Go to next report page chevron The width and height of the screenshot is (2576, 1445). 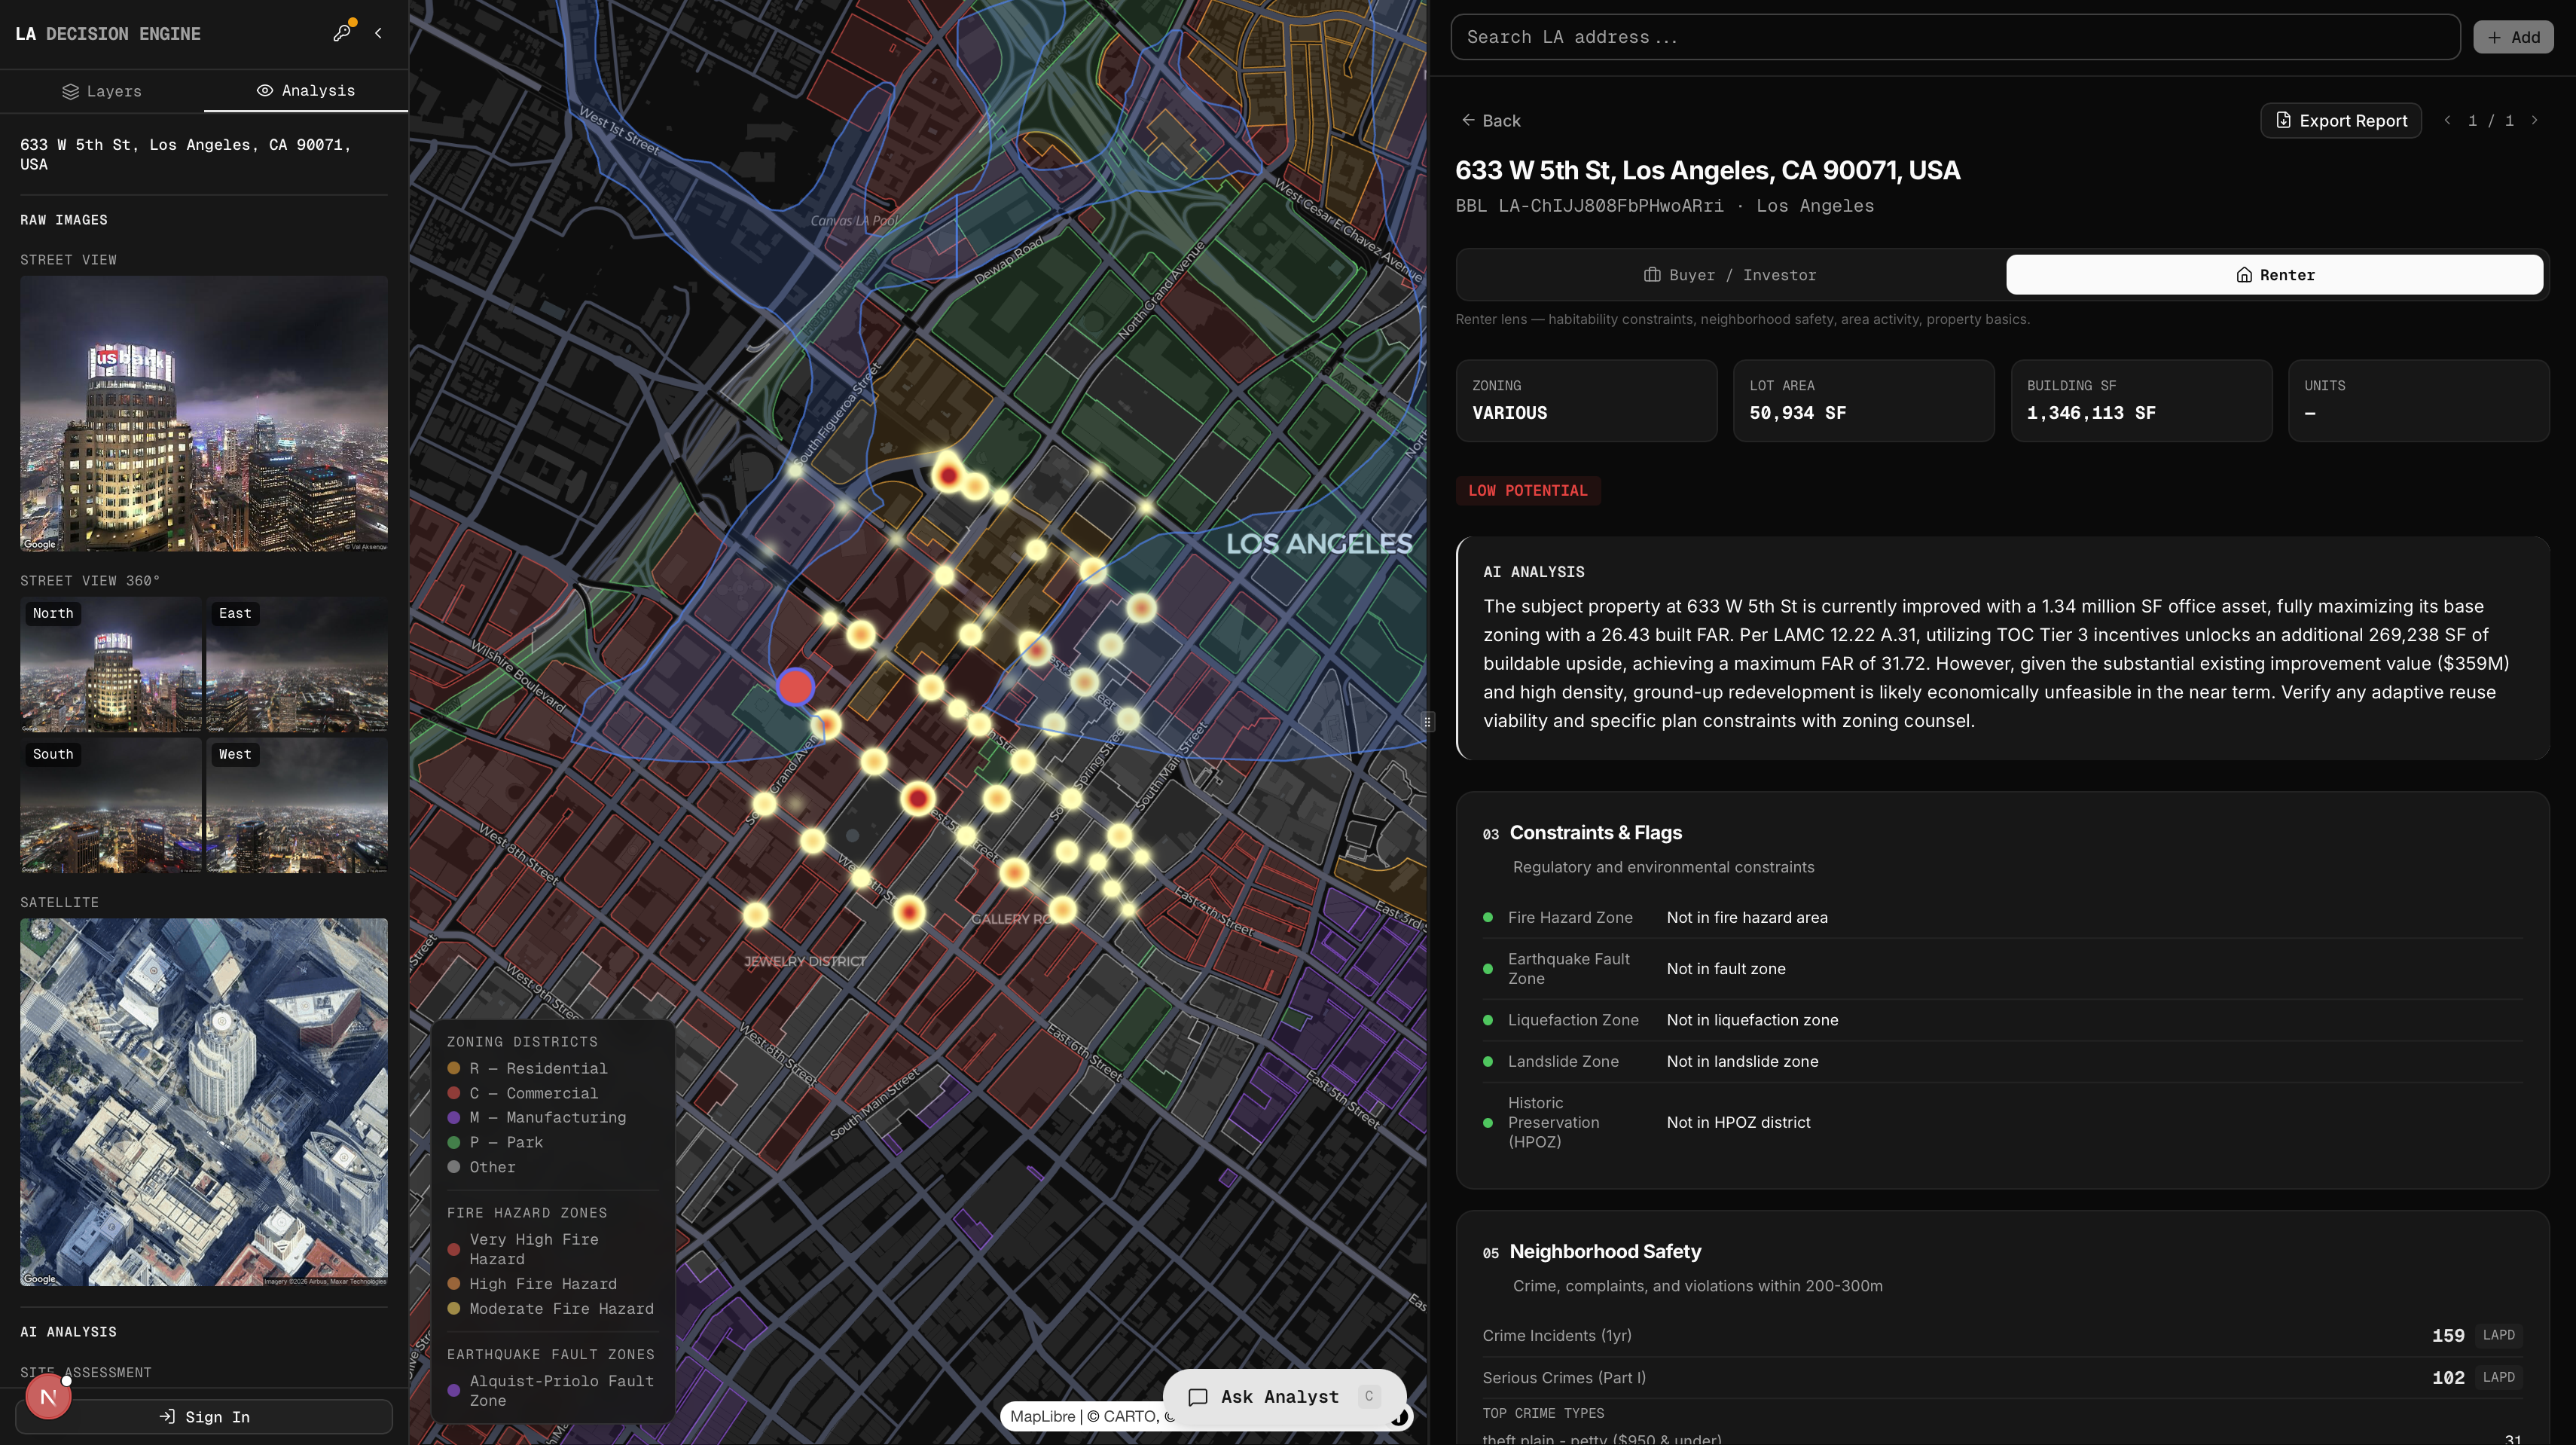[2534, 120]
